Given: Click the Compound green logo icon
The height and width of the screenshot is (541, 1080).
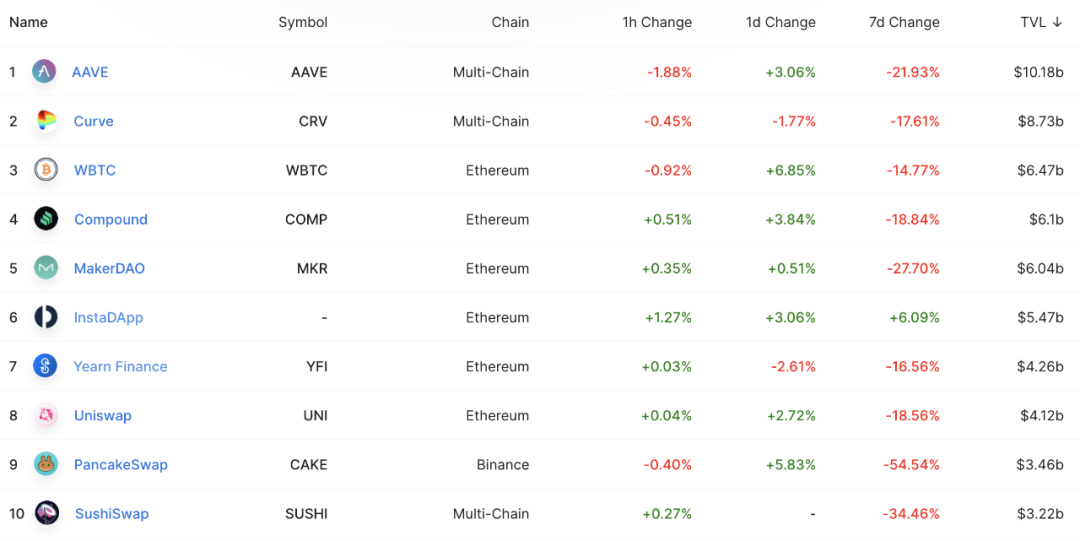Looking at the screenshot, I should pos(46,219).
